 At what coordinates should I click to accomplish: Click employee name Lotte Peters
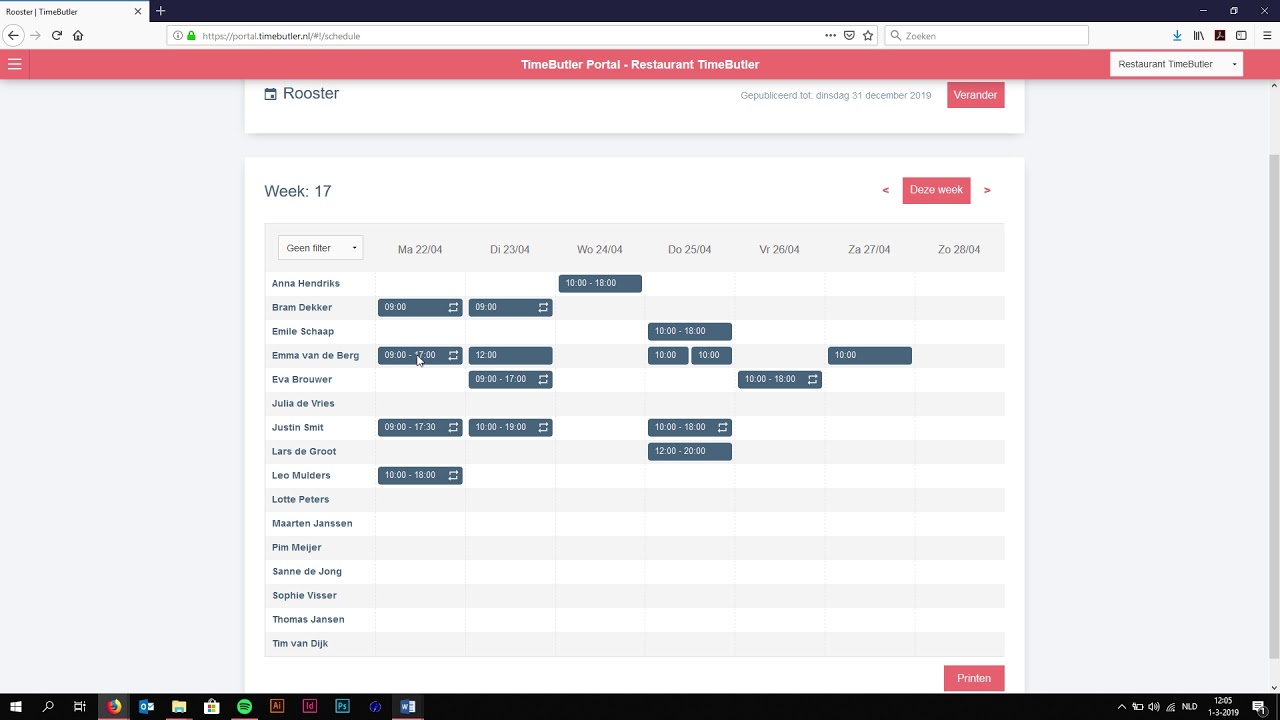click(300, 499)
